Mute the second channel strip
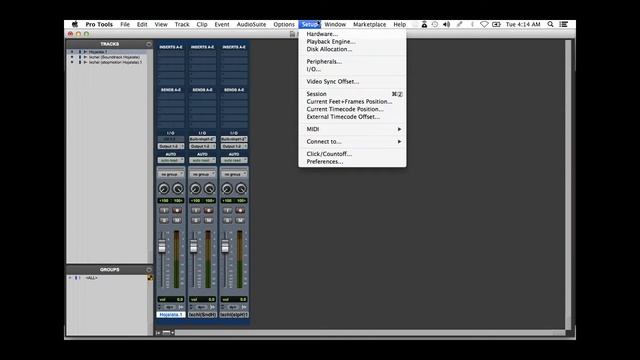The height and width of the screenshot is (360, 640). tap(209, 220)
